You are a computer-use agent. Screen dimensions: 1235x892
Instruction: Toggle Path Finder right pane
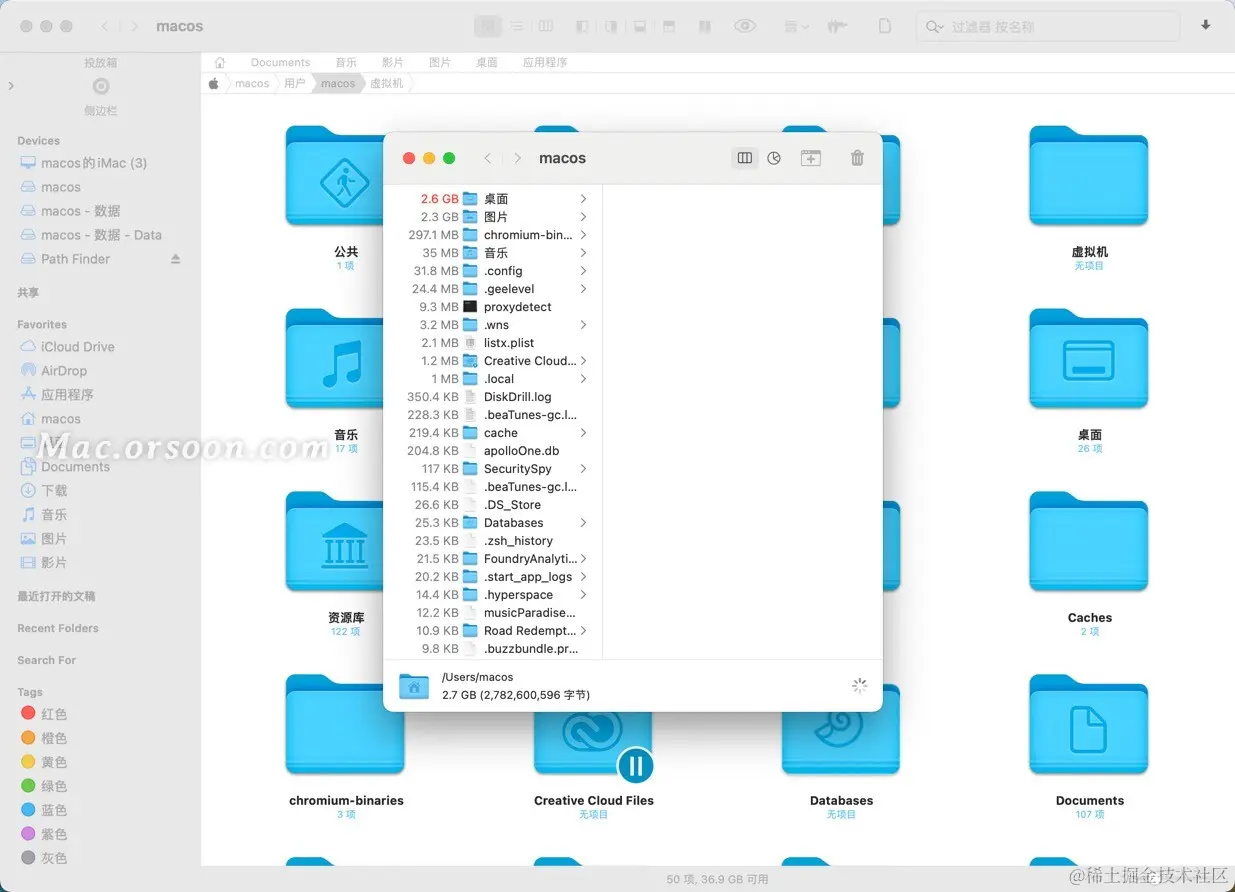(x=611, y=26)
